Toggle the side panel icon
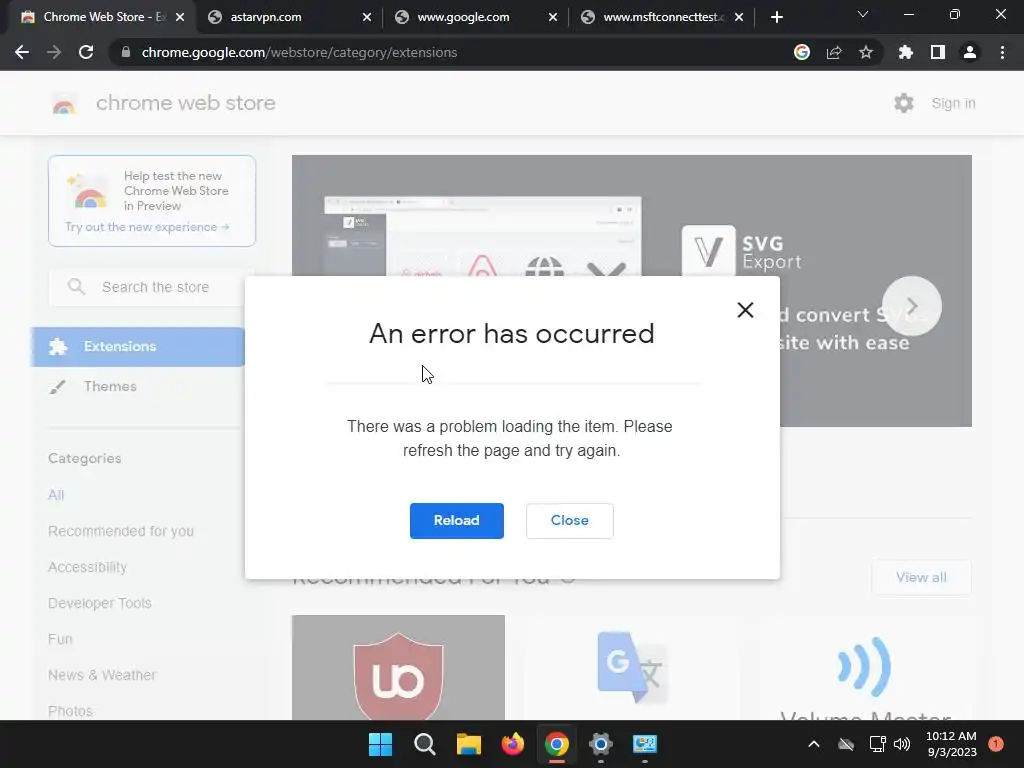Image resolution: width=1024 pixels, height=768 pixels. point(938,52)
